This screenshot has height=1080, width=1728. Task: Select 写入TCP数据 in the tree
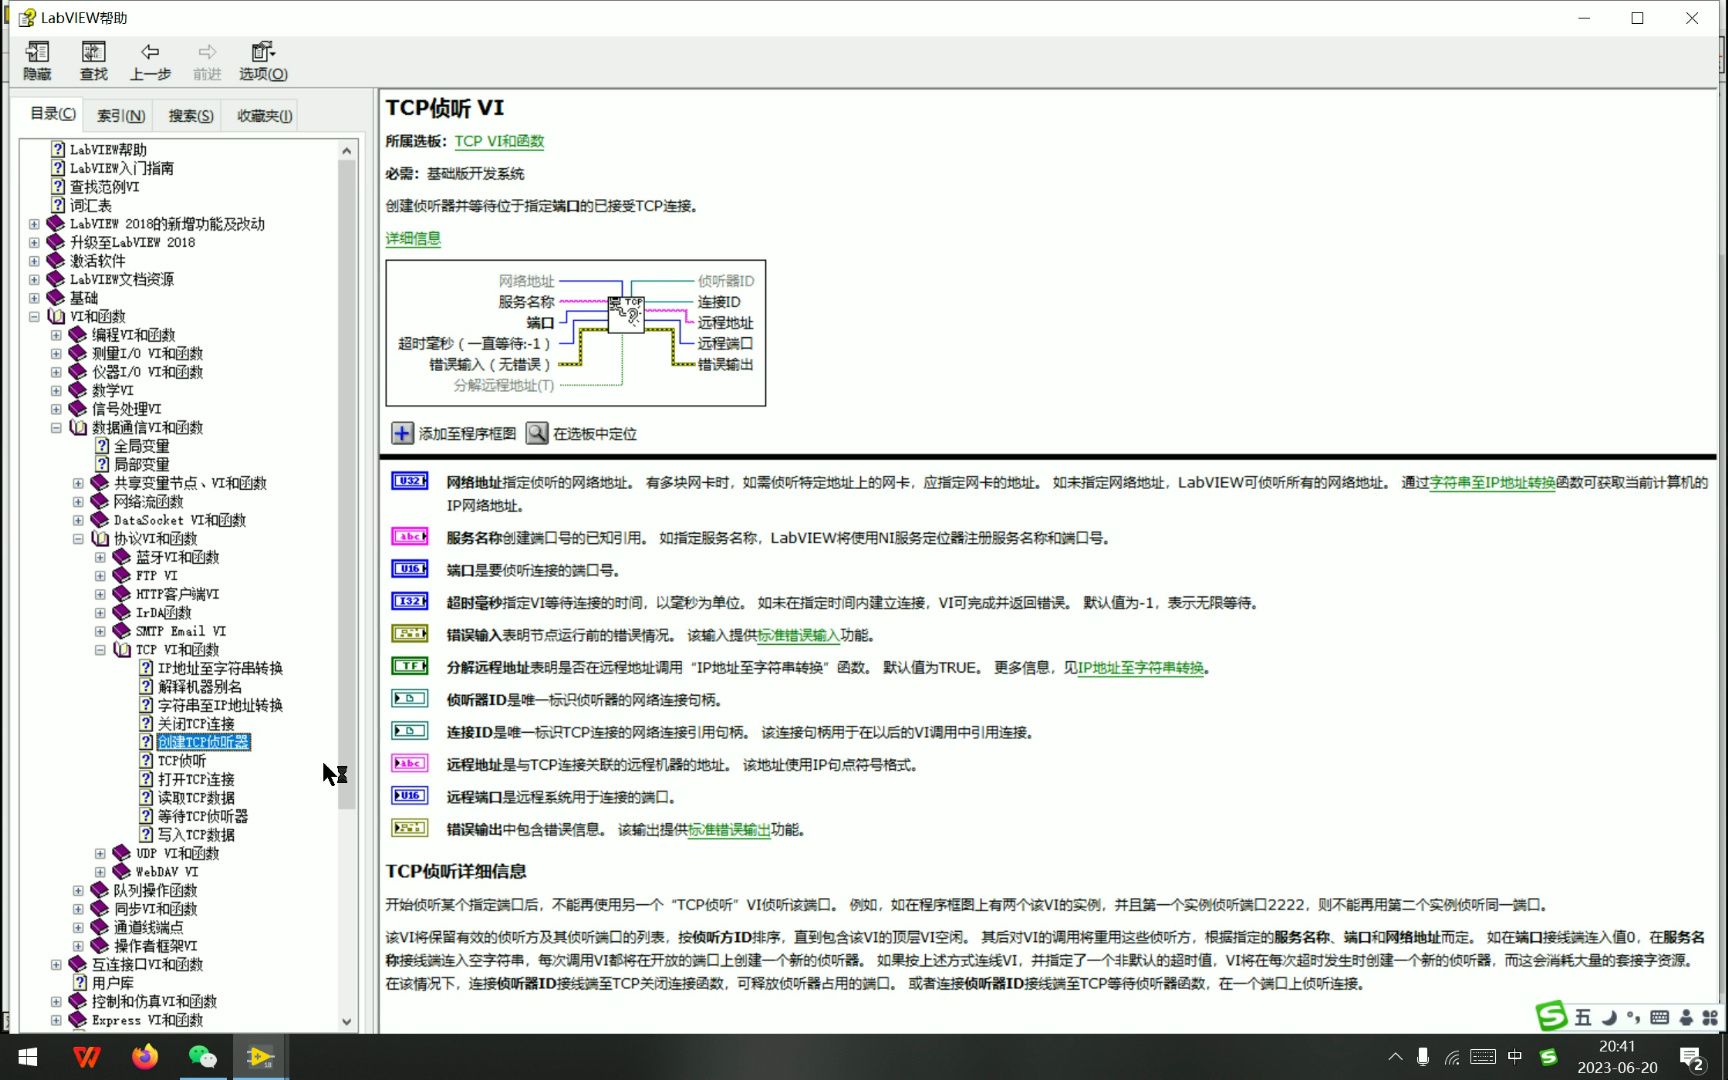(196, 834)
